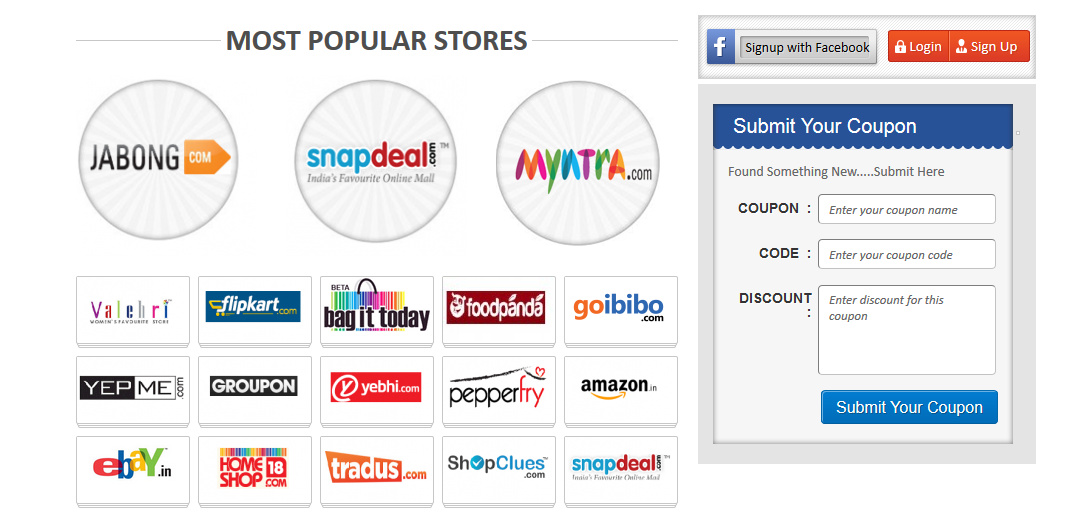
Task: Open the Valehri store tile
Action: coord(133,310)
